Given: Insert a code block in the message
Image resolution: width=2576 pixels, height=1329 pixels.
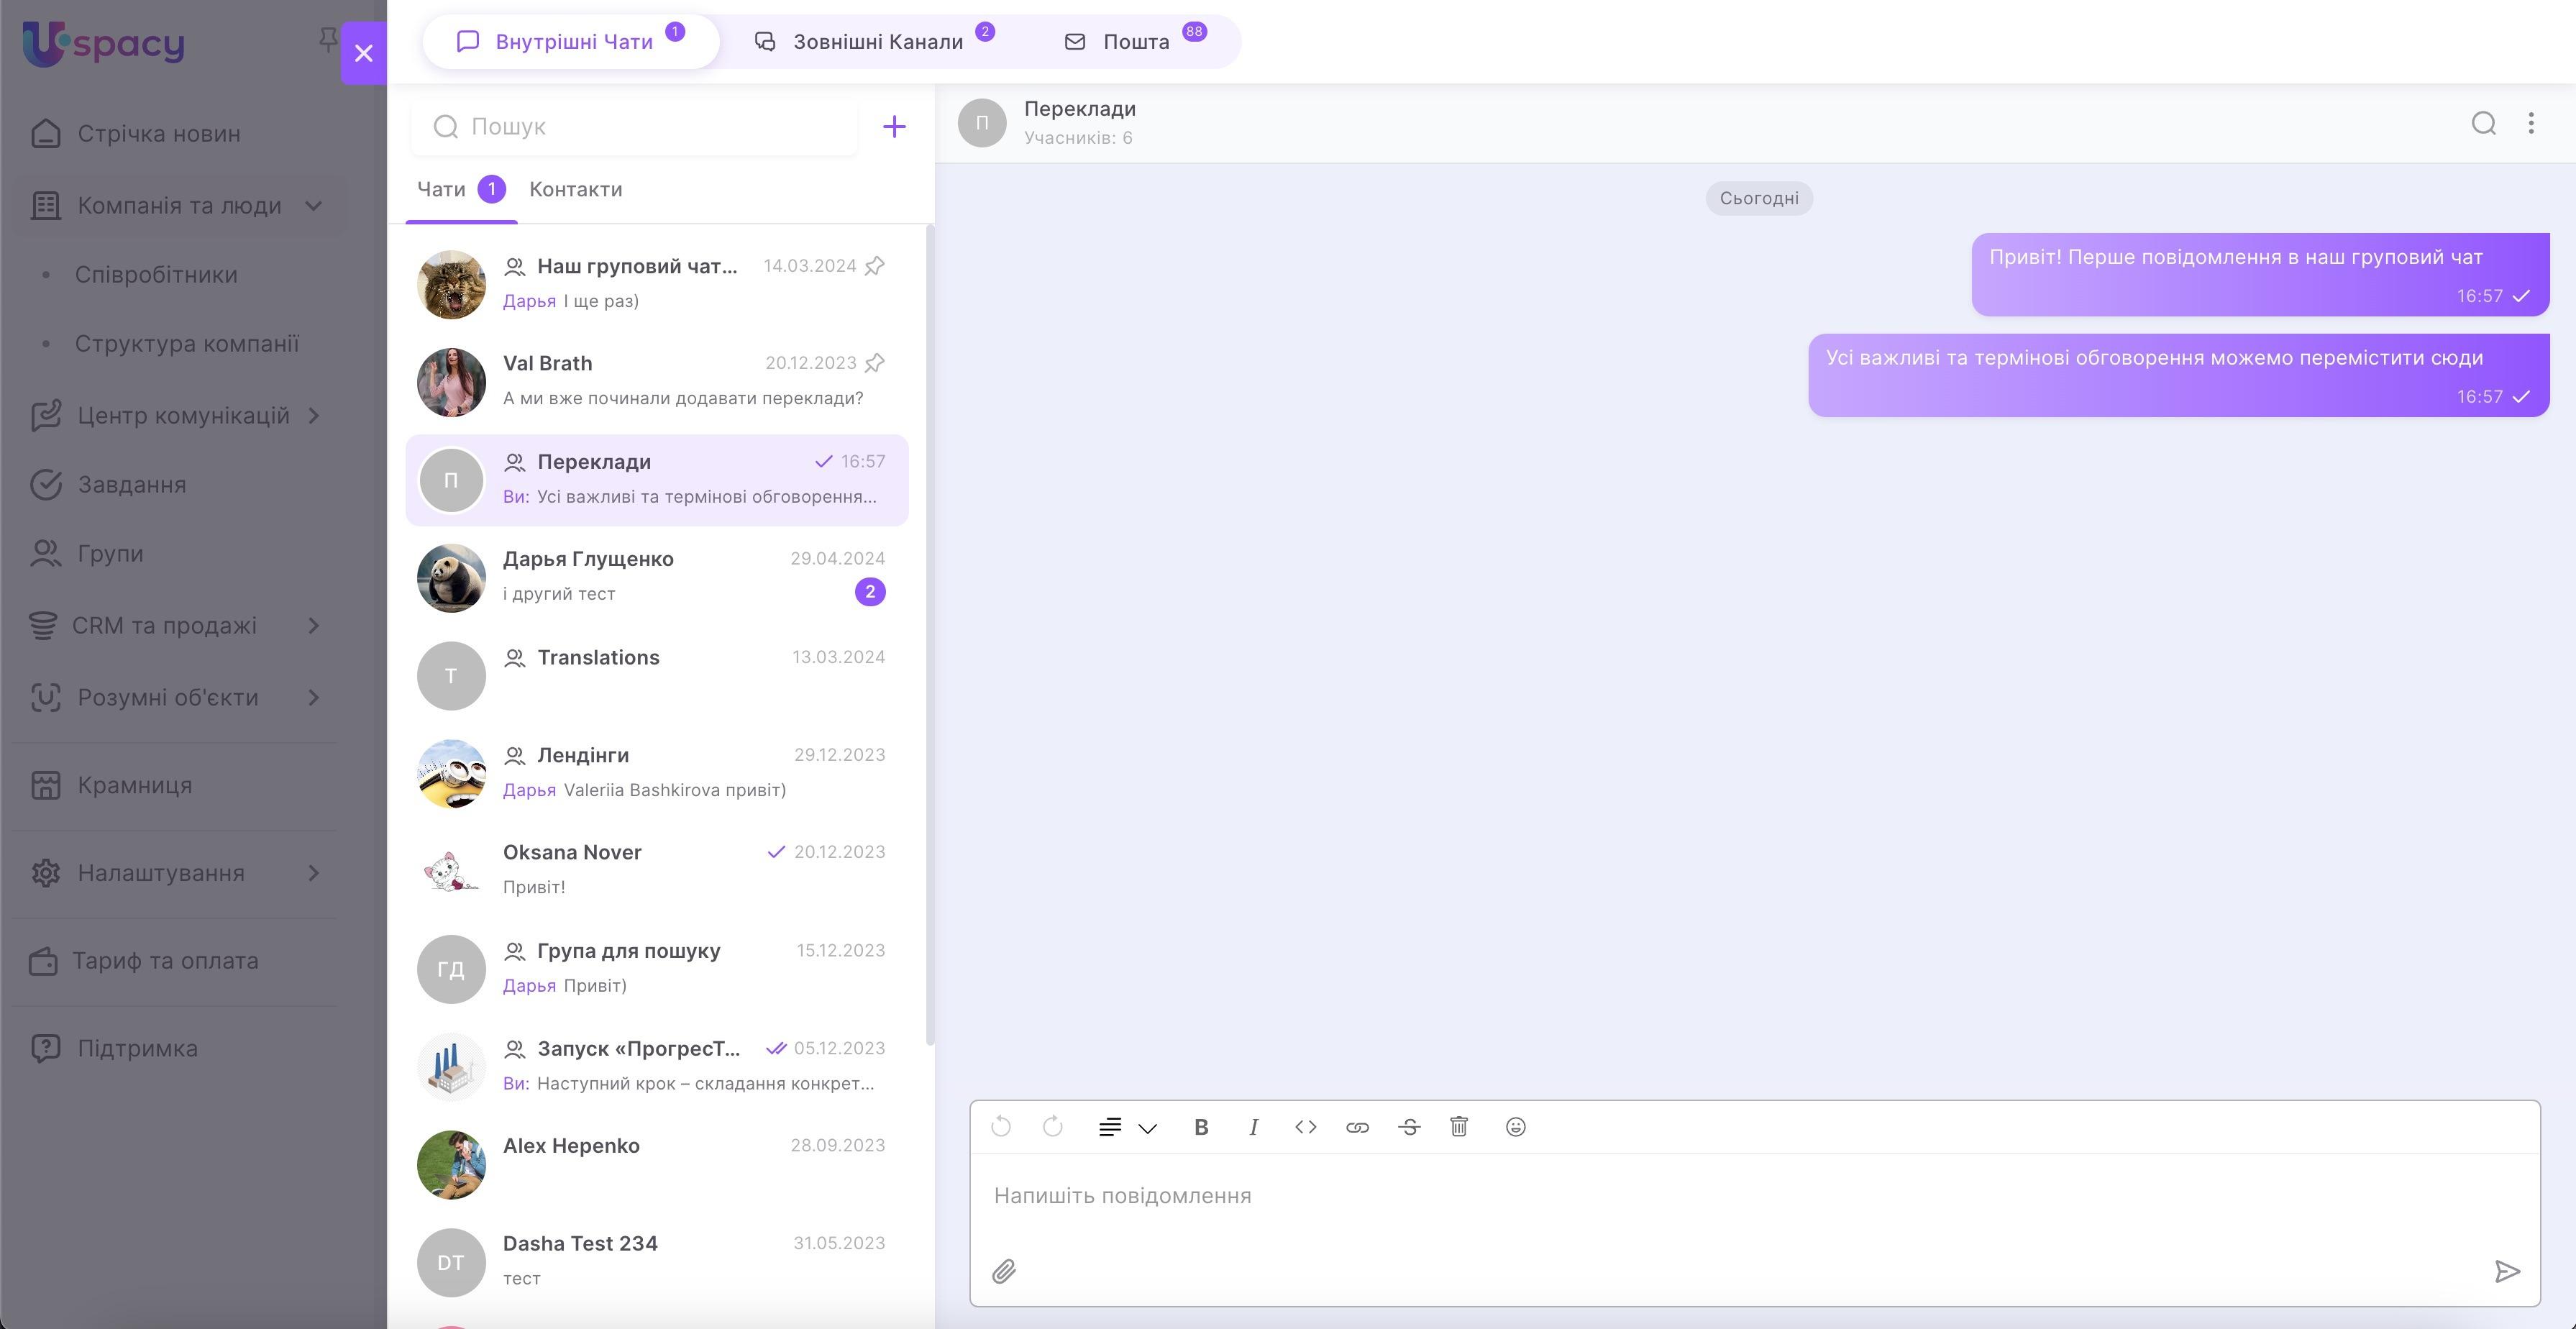Looking at the screenshot, I should (x=1305, y=1127).
